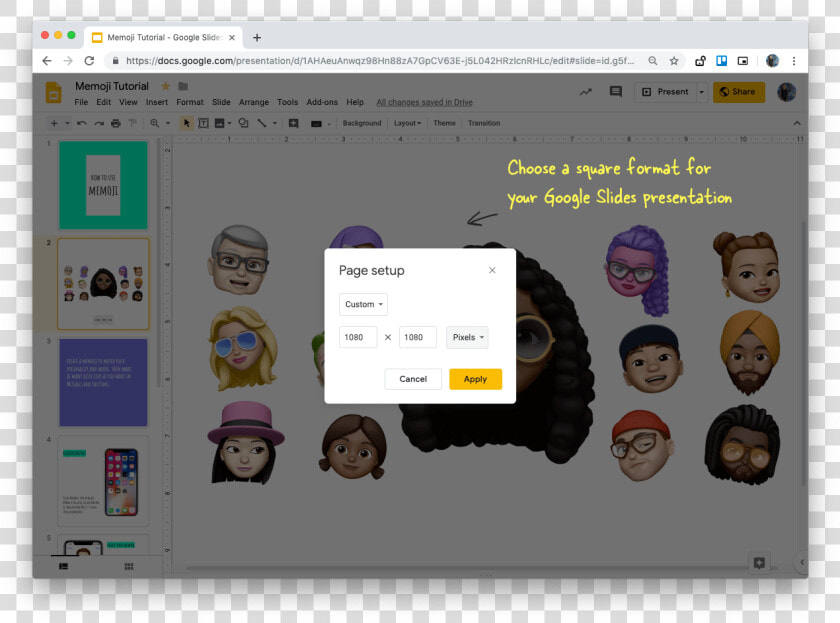840x623 pixels.
Task: Click Cancel in Page setup
Action: click(413, 379)
